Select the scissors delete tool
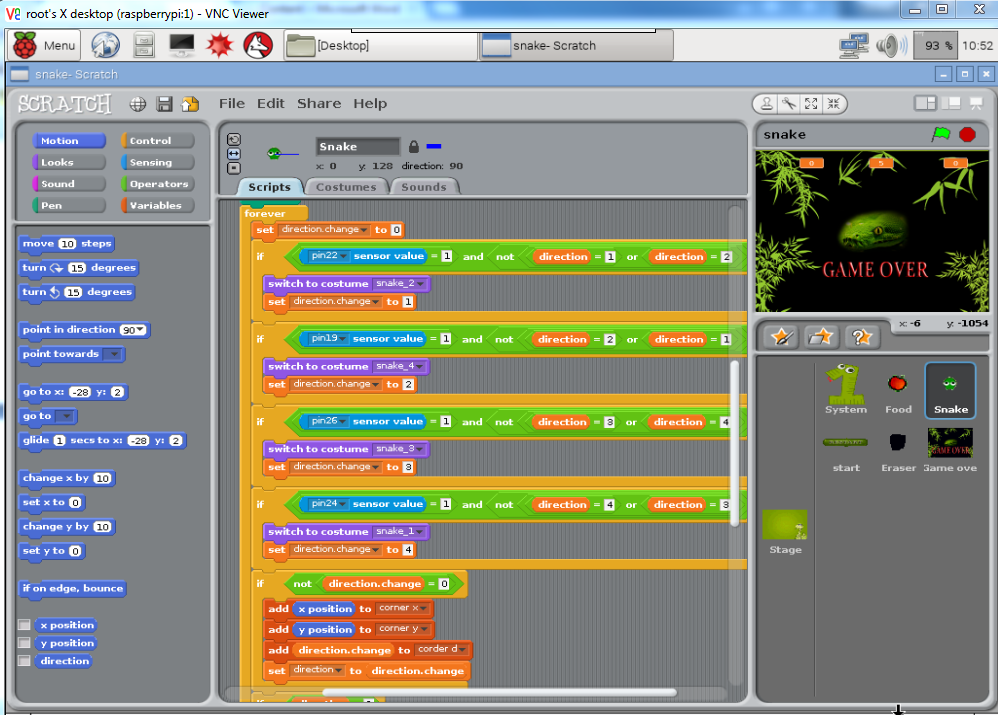 (x=786, y=104)
